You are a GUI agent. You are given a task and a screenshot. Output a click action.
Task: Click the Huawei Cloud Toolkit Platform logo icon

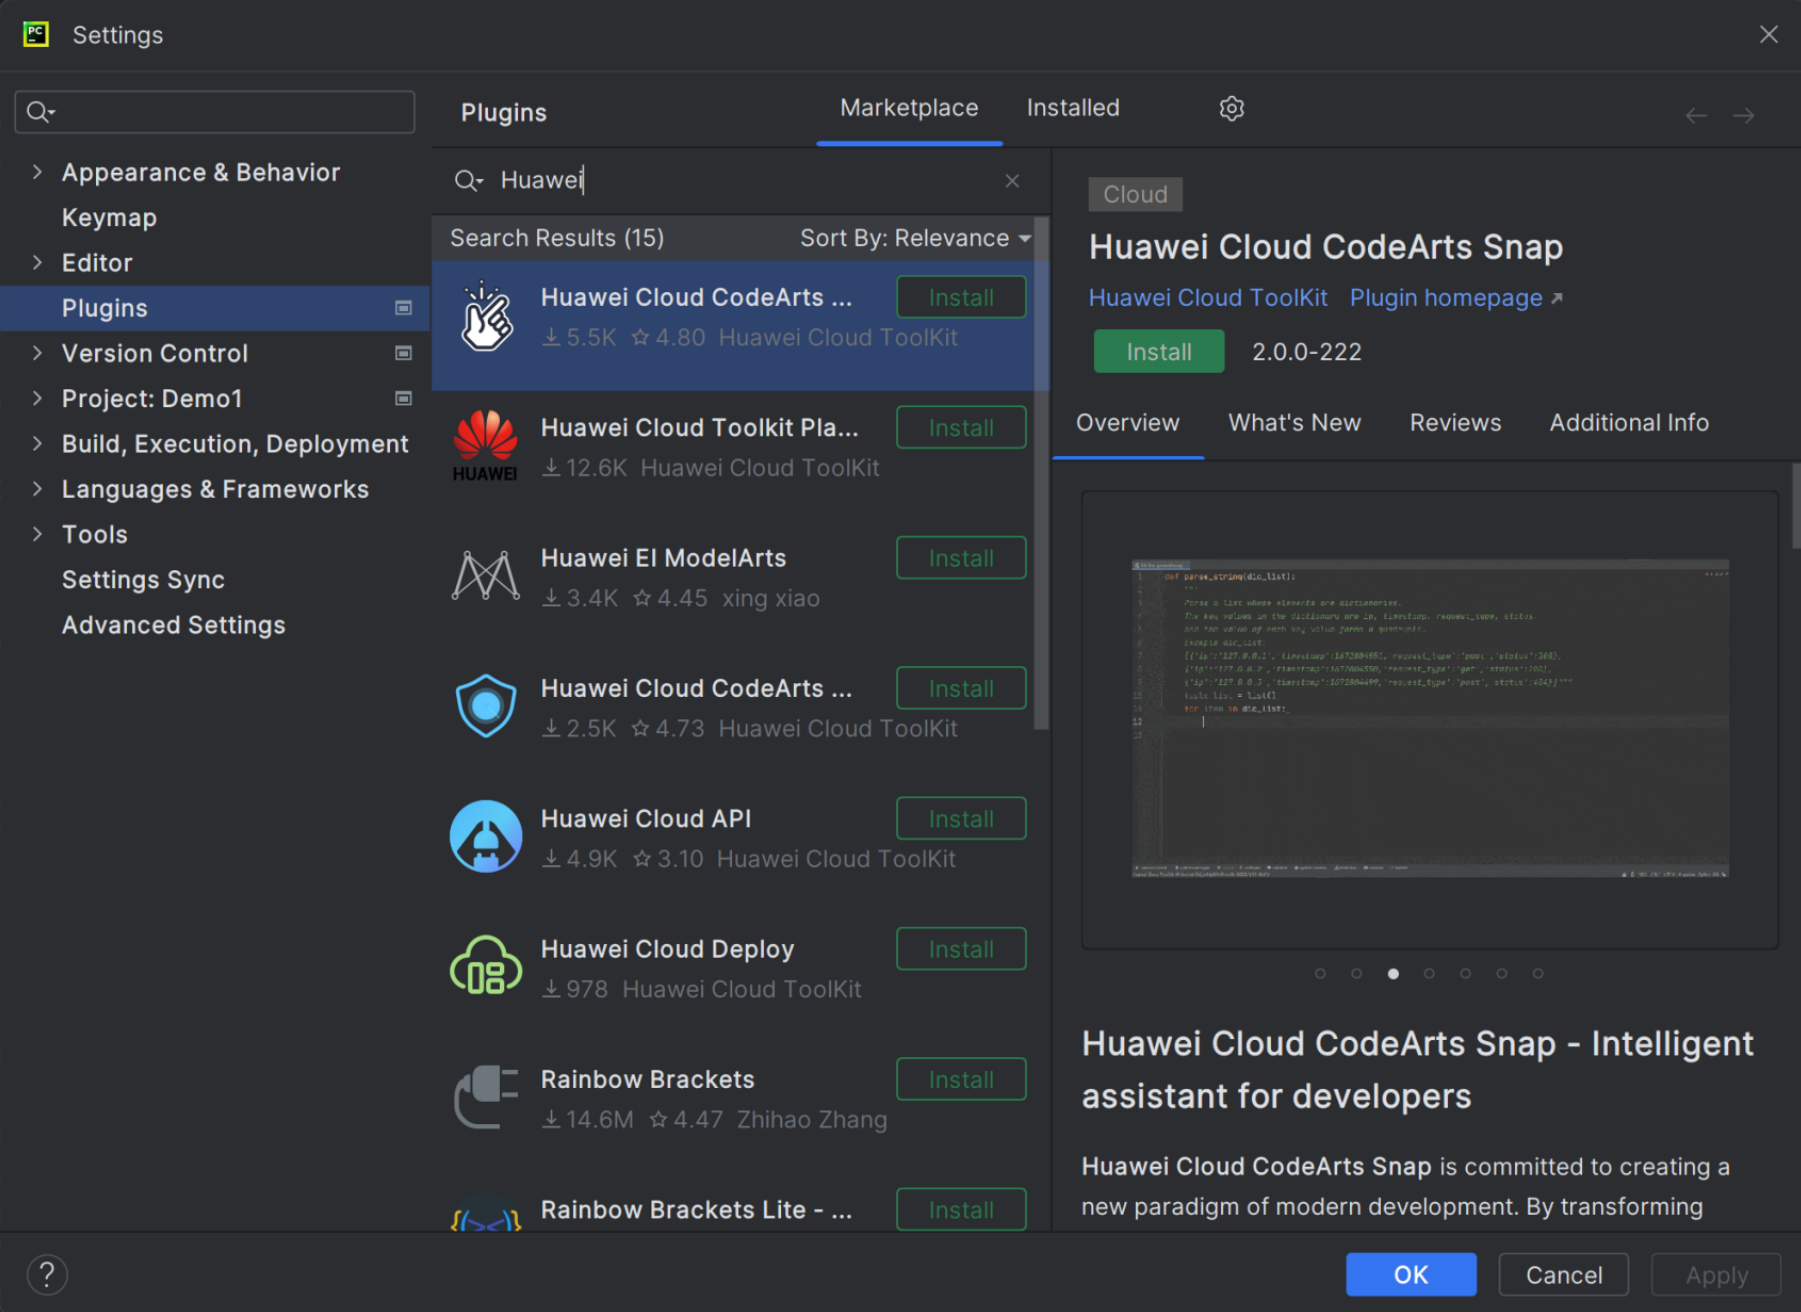point(486,446)
